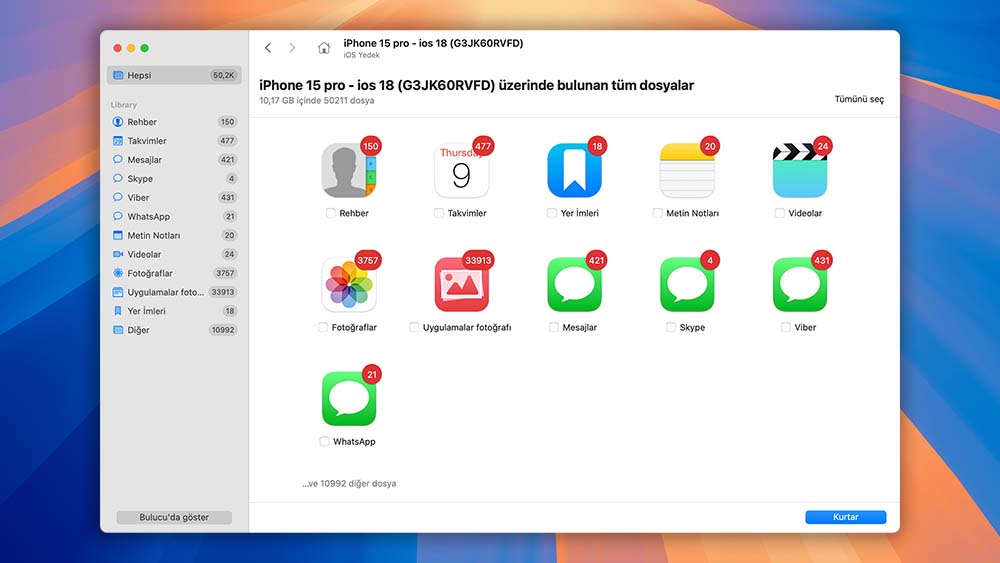This screenshot has height=563, width=1000.
Task: Click the green zoom window button
Action: click(145, 48)
